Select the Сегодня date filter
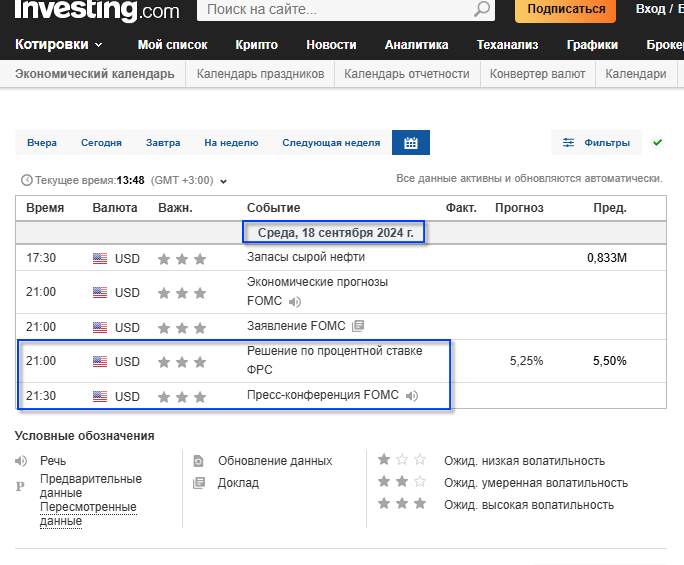 click(x=101, y=143)
